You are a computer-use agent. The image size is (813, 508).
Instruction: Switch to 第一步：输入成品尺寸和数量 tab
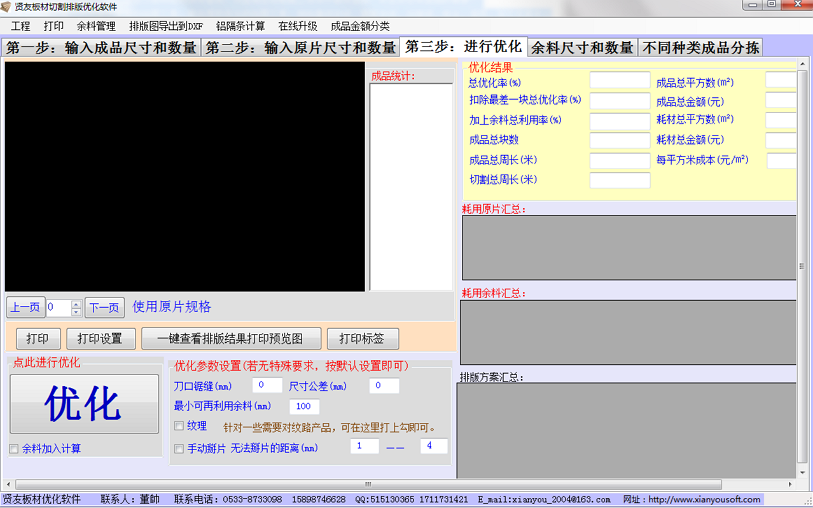(x=101, y=48)
